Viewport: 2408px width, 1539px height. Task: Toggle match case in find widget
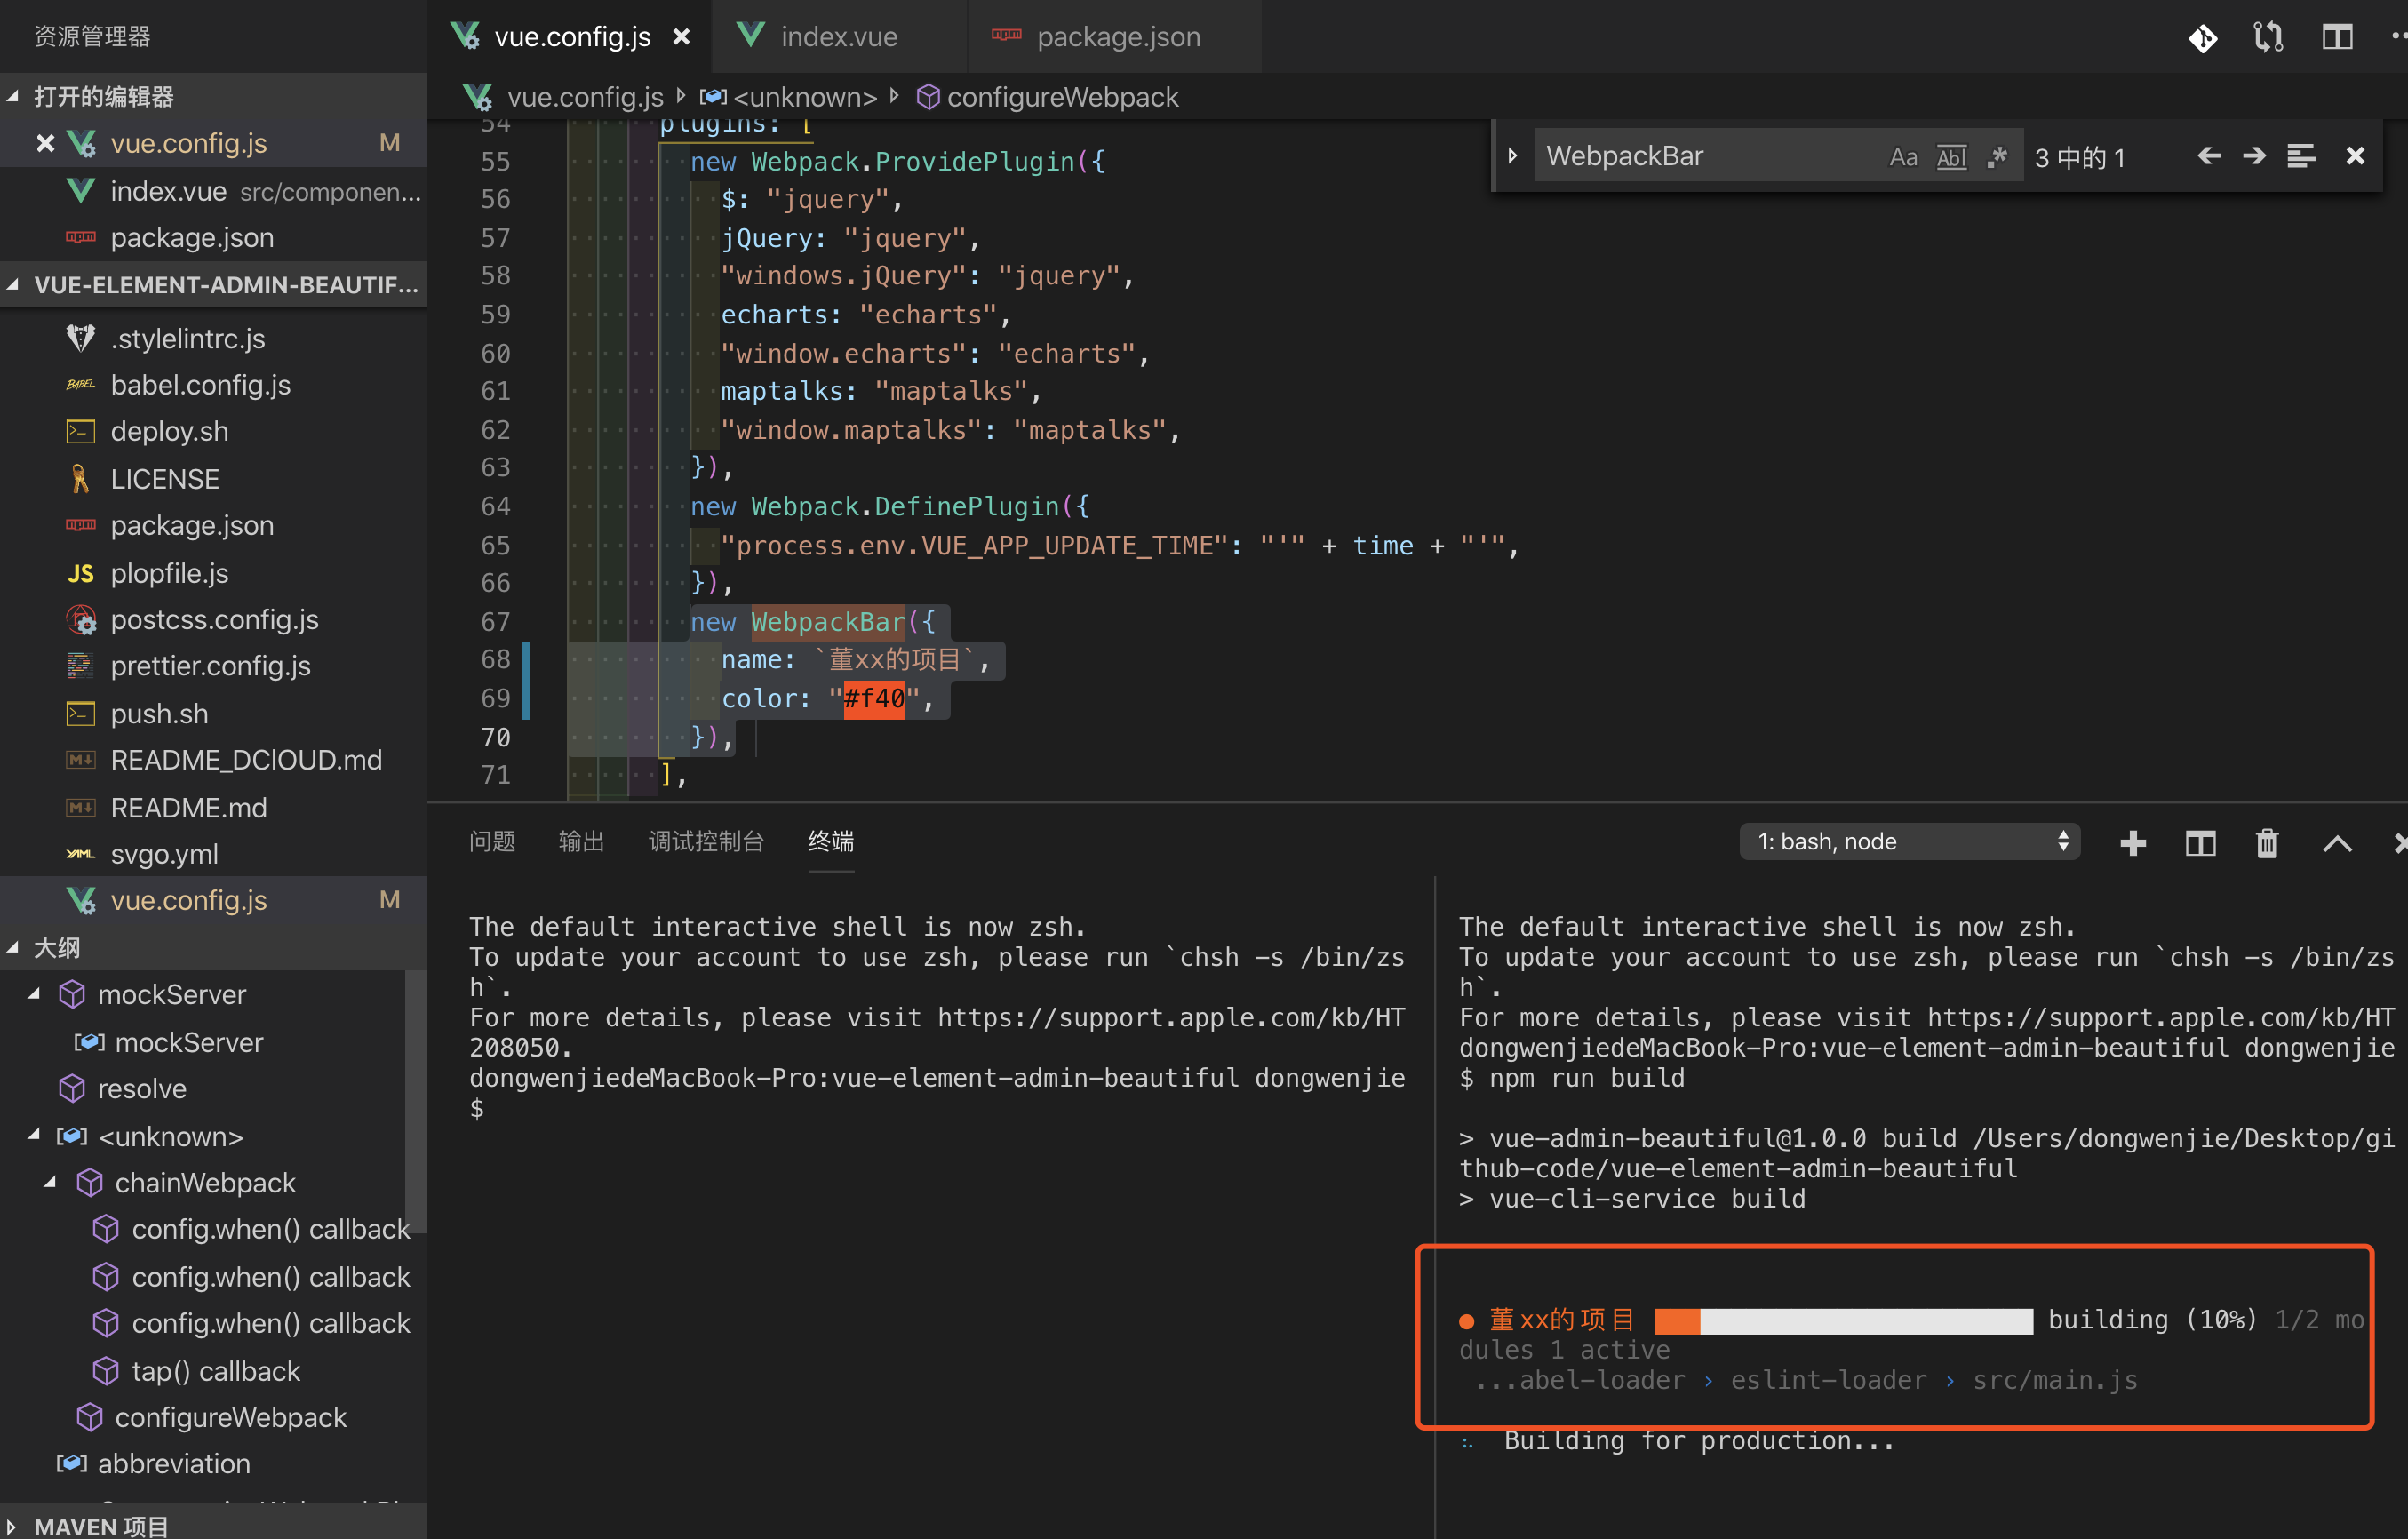pyautogui.click(x=1903, y=157)
